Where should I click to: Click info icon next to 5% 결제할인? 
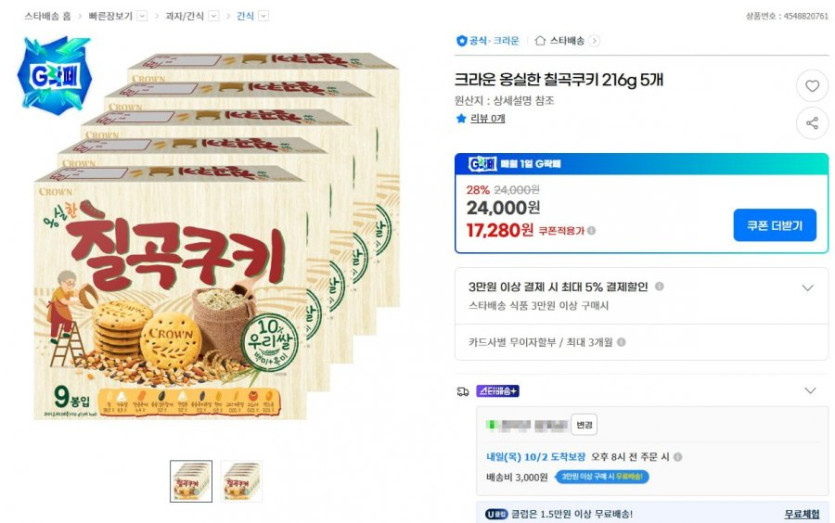(x=659, y=287)
